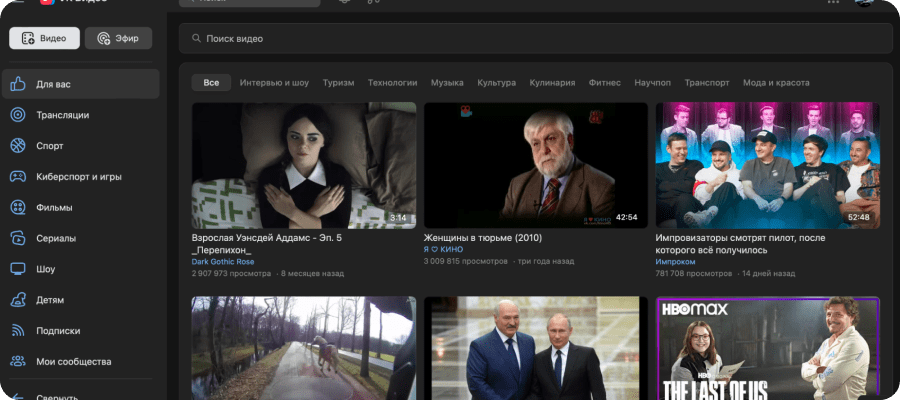Open title Импровизаторы смотрят пилот
The height and width of the screenshot is (400, 900).
pyautogui.click(x=740, y=244)
